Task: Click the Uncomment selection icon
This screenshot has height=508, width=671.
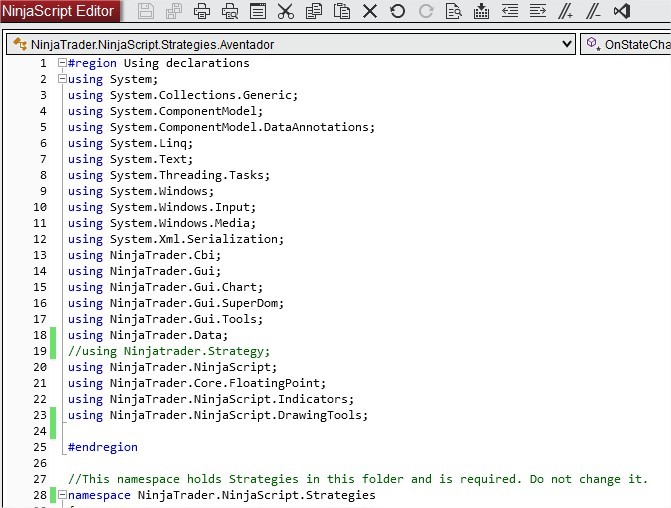Action: (x=593, y=11)
